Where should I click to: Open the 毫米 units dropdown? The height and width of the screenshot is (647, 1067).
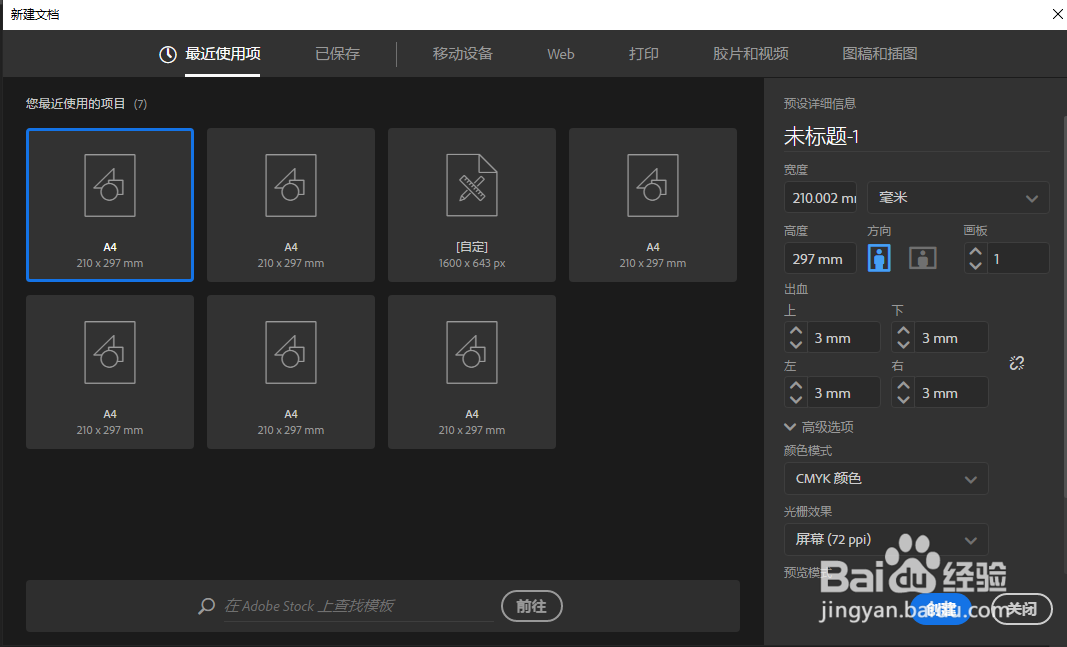[x=958, y=198]
